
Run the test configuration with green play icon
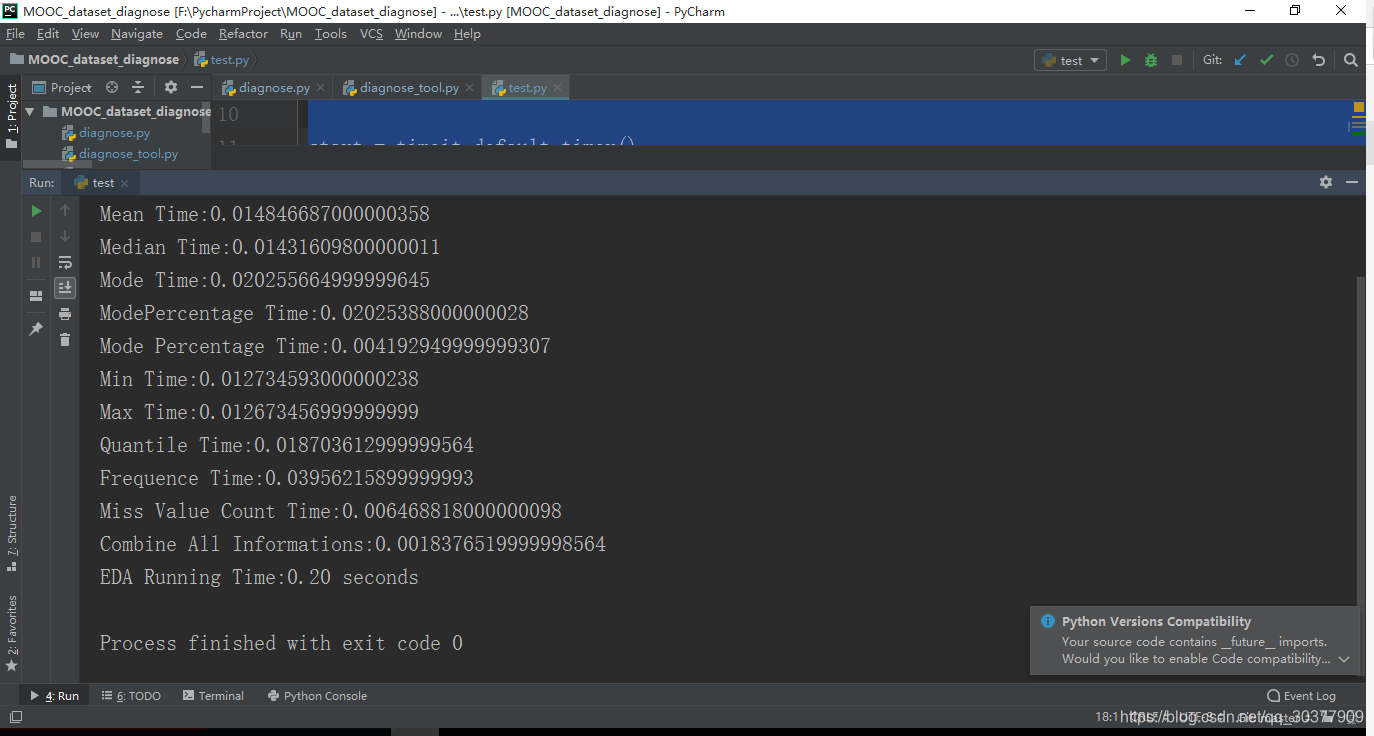[x=1126, y=59]
